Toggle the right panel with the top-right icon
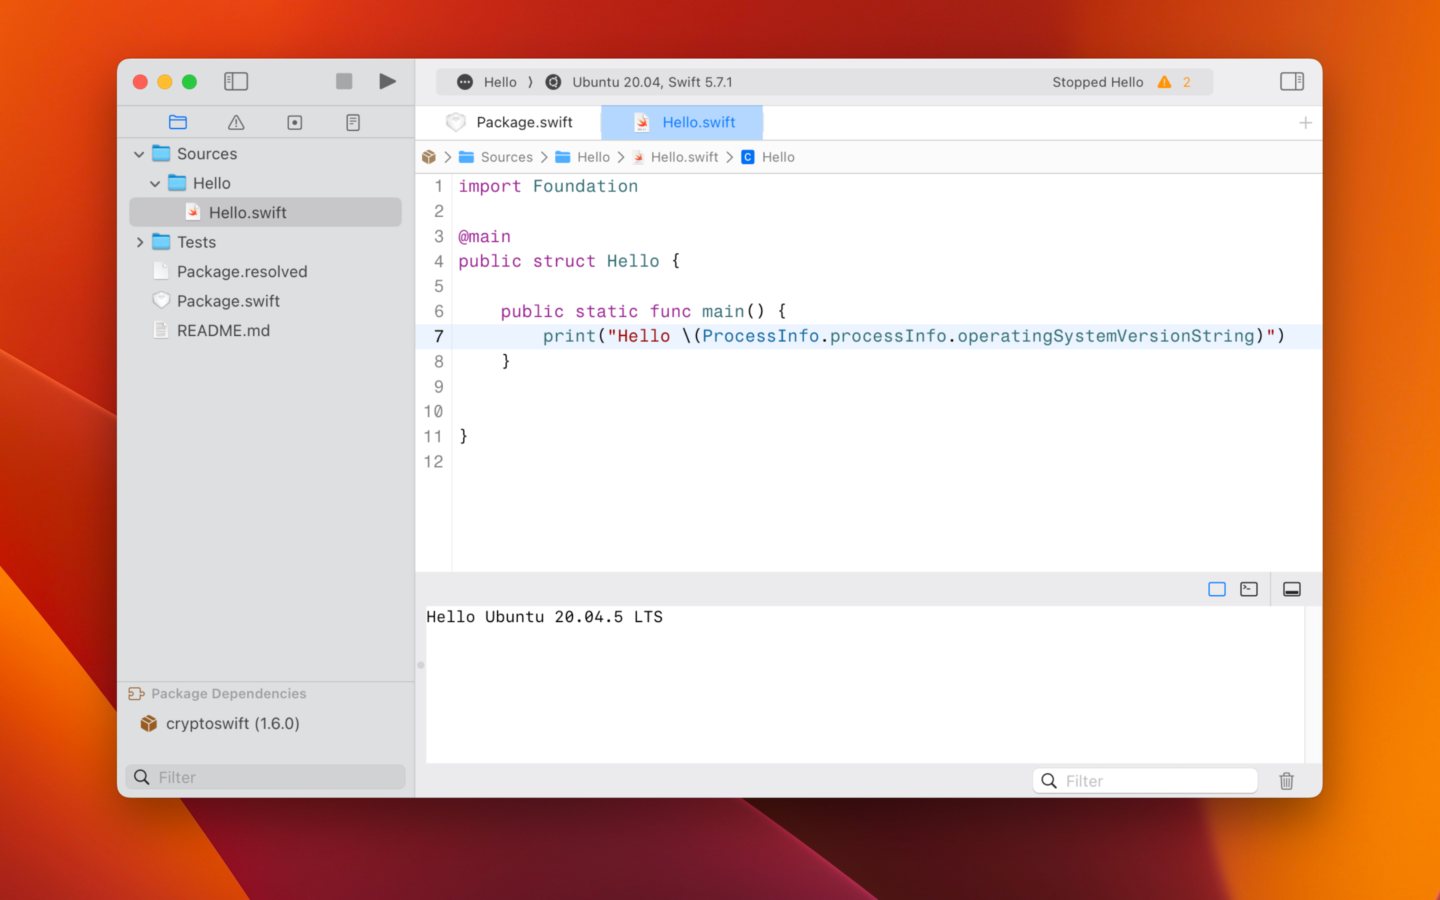 tap(1292, 81)
